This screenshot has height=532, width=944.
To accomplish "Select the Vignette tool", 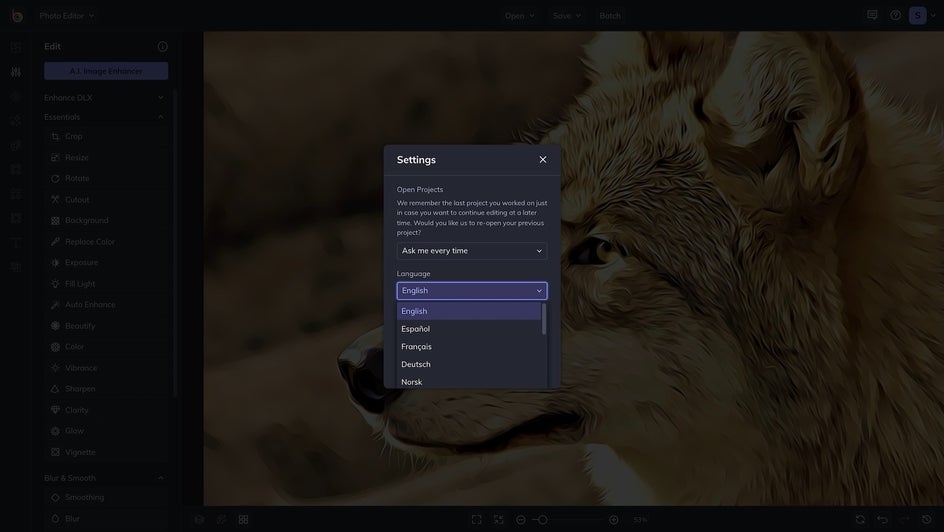I will coord(106,452).
